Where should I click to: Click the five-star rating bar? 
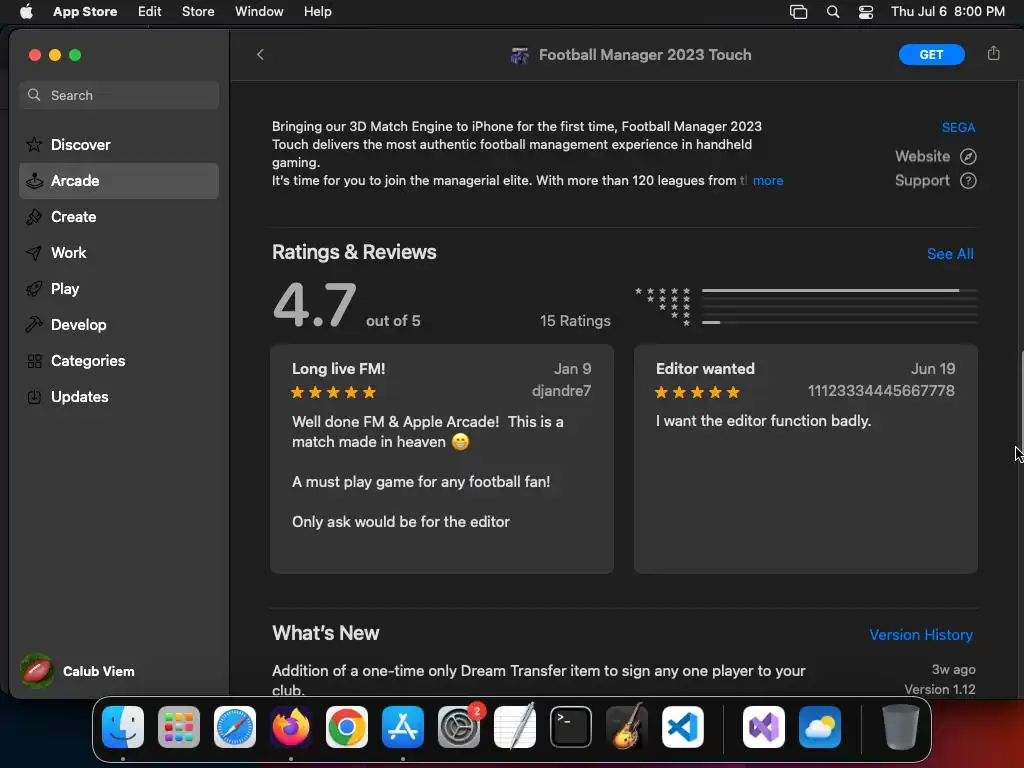tap(839, 291)
